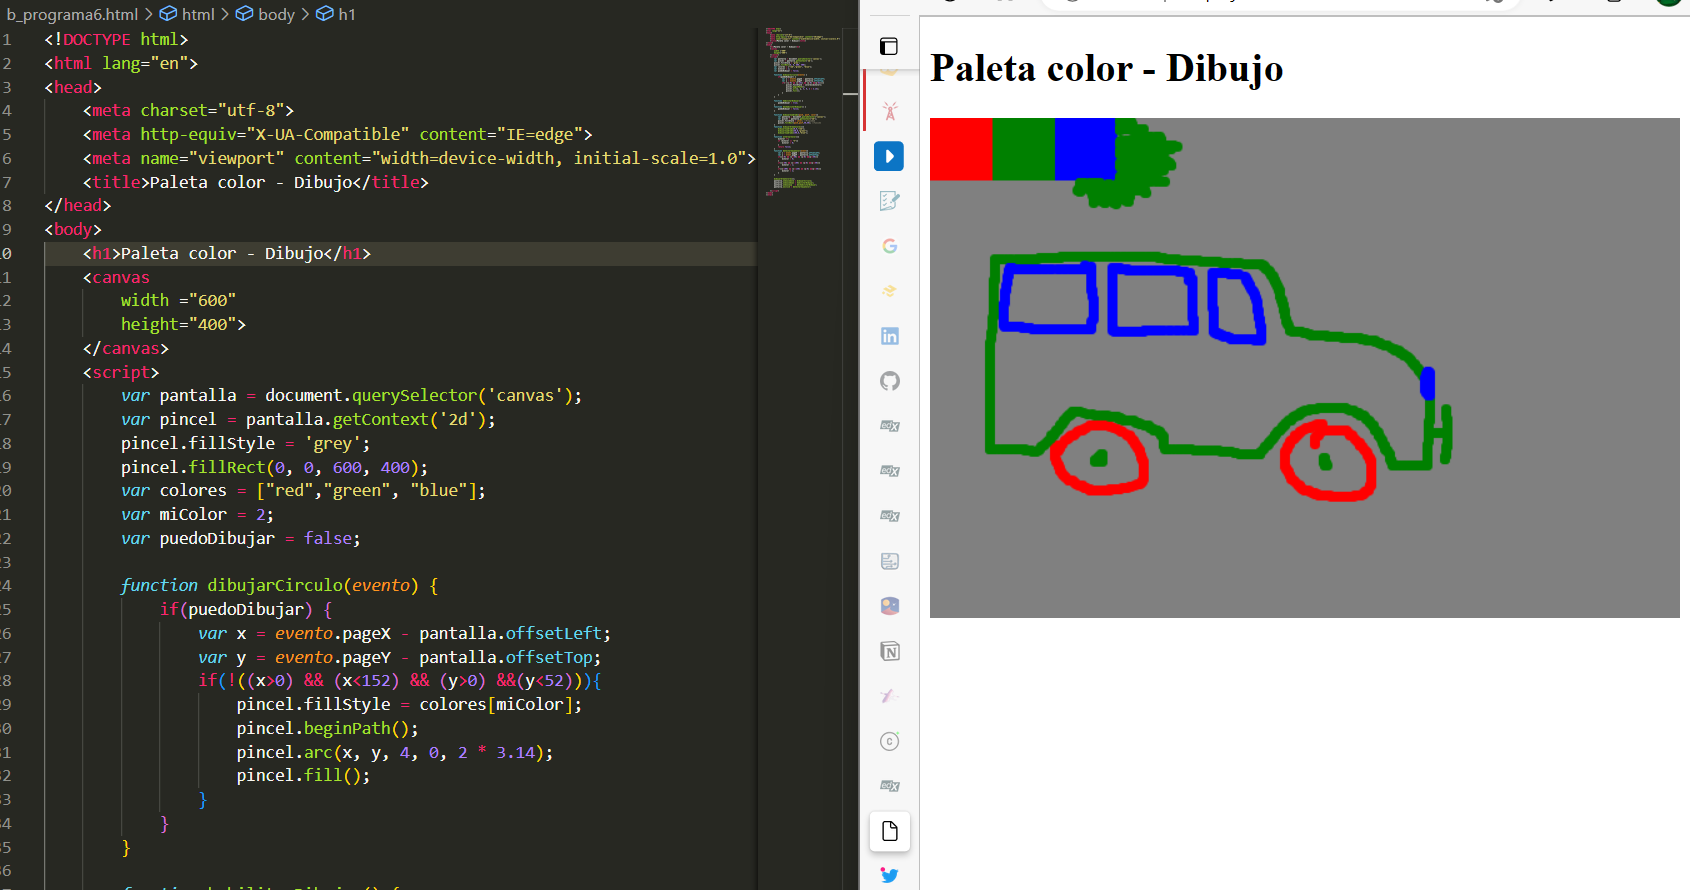The image size is (1690, 890).
Task: Click the 'var miColor = 2' line
Action: 197,514
